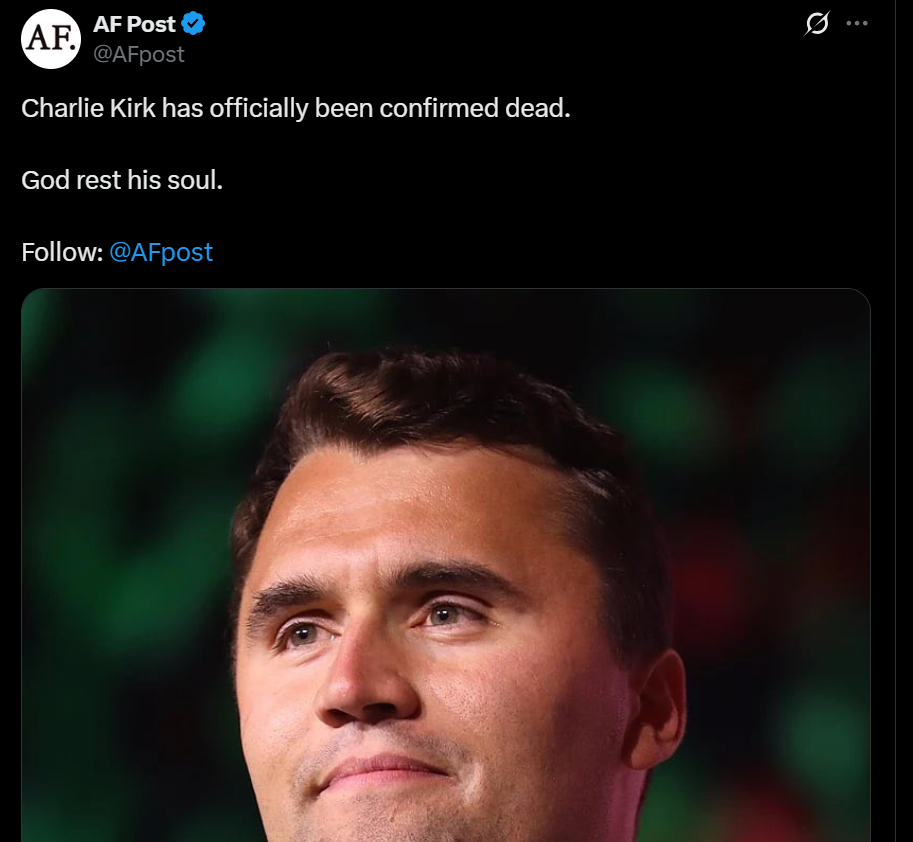This screenshot has width=913, height=842.
Task: Follow the blue @AFpost mention link
Action: pos(161,252)
